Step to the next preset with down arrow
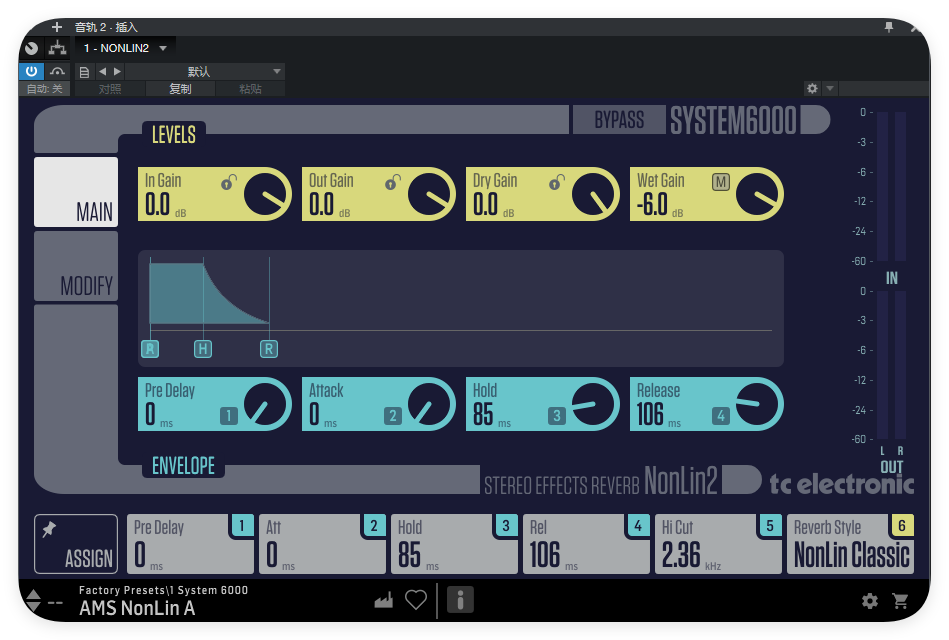Image resolution: width=949 pixels, height=640 pixels. pos(34,606)
